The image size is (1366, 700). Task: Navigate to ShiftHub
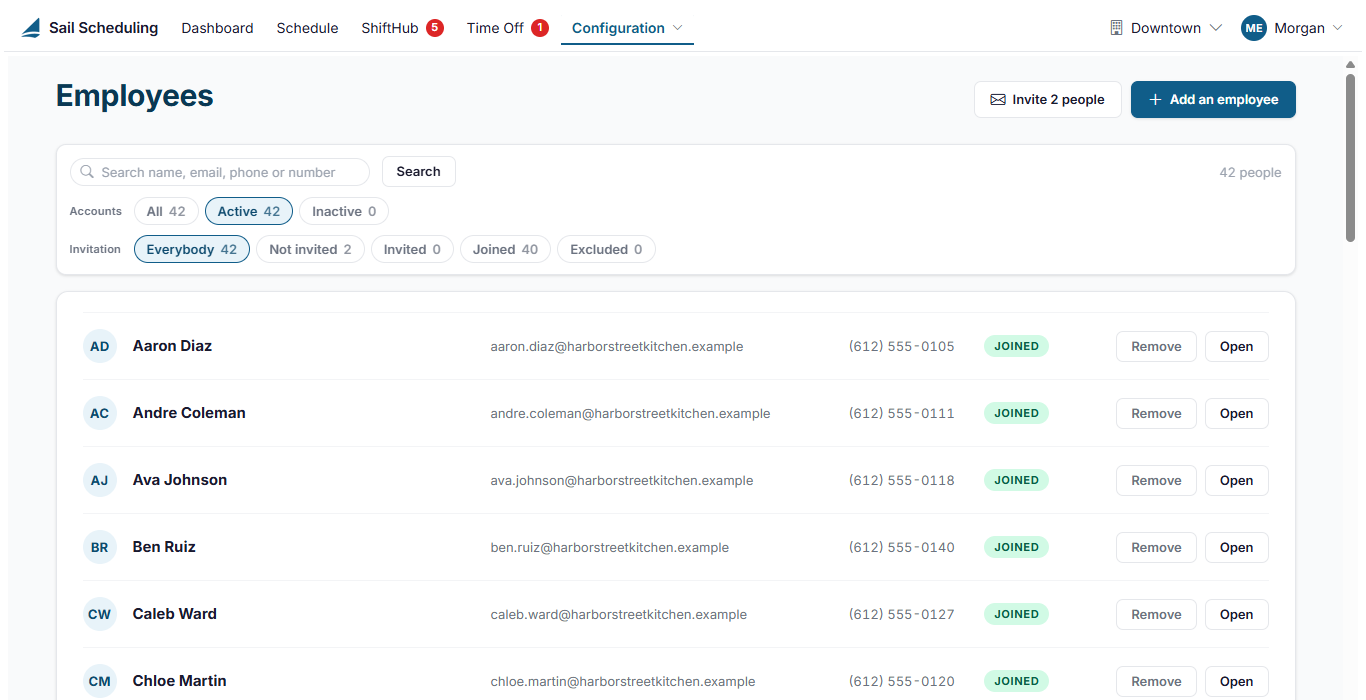click(390, 28)
